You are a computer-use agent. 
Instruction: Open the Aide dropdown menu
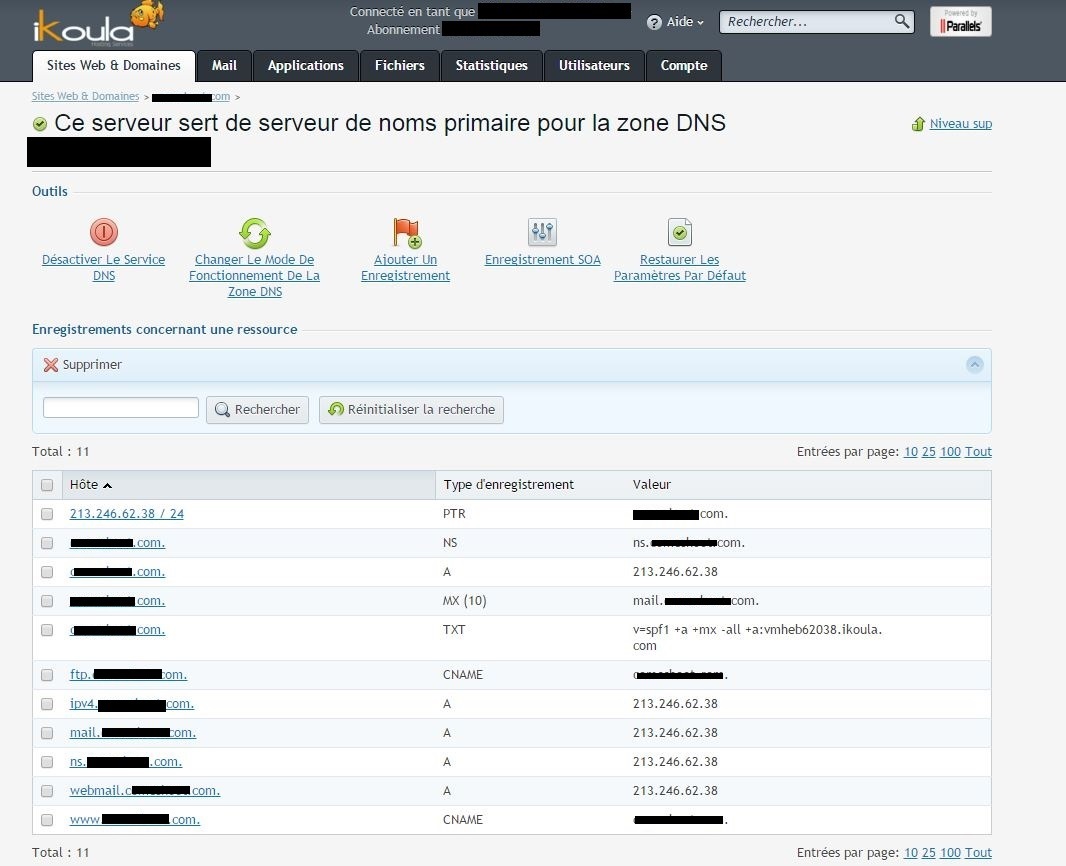676,22
